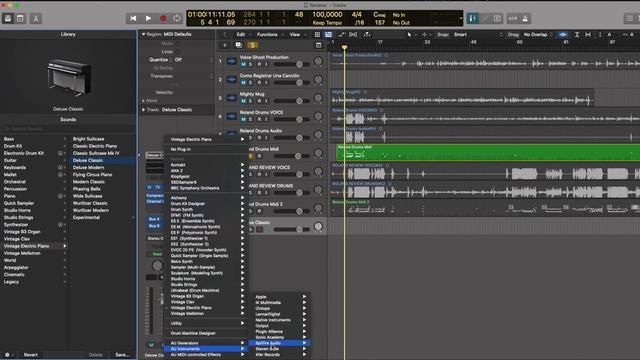
Task: Expand the Track Deluxe Classic disclosure triangle
Action: [x=144, y=110]
